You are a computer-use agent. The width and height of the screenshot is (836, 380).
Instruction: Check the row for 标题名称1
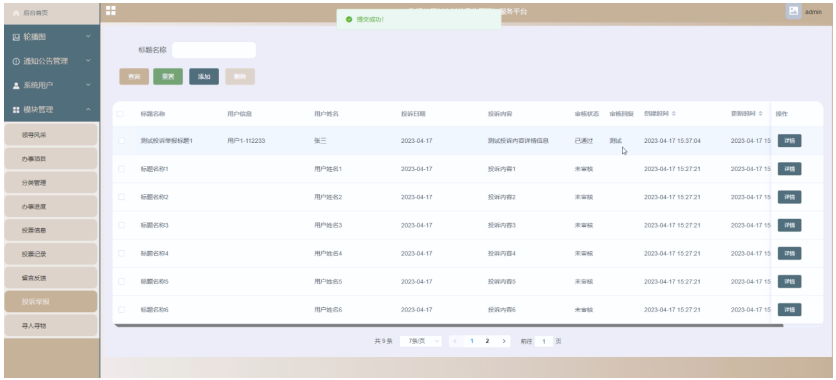pyautogui.click(x=122, y=169)
